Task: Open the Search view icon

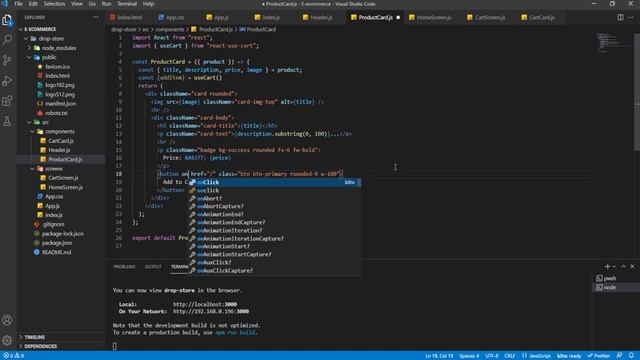Action: pos(7,40)
